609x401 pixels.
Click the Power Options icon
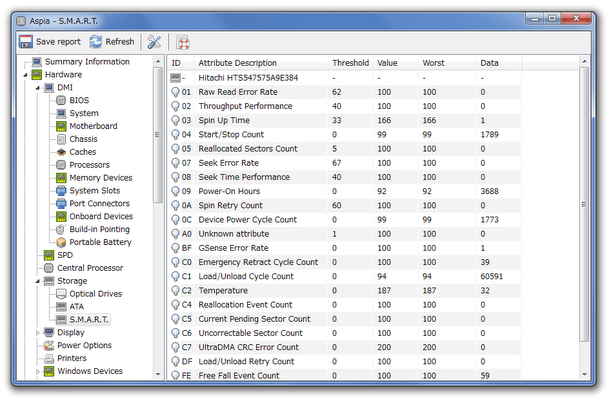[49, 345]
